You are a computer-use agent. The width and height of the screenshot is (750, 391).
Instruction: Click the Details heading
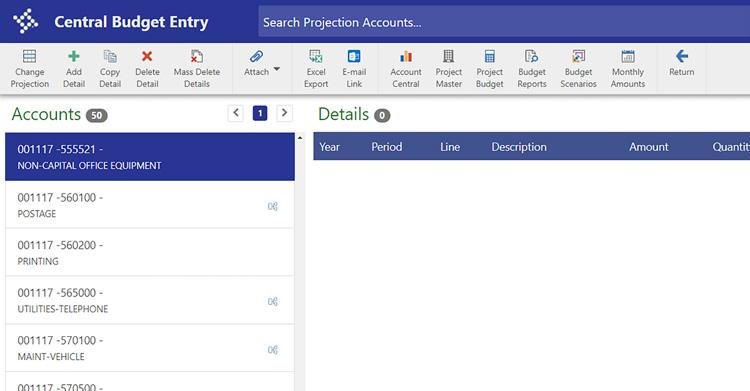tap(343, 114)
